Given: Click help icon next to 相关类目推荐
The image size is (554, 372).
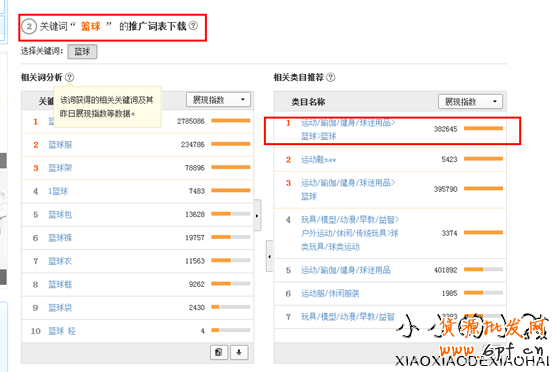Looking at the screenshot, I should [x=330, y=77].
